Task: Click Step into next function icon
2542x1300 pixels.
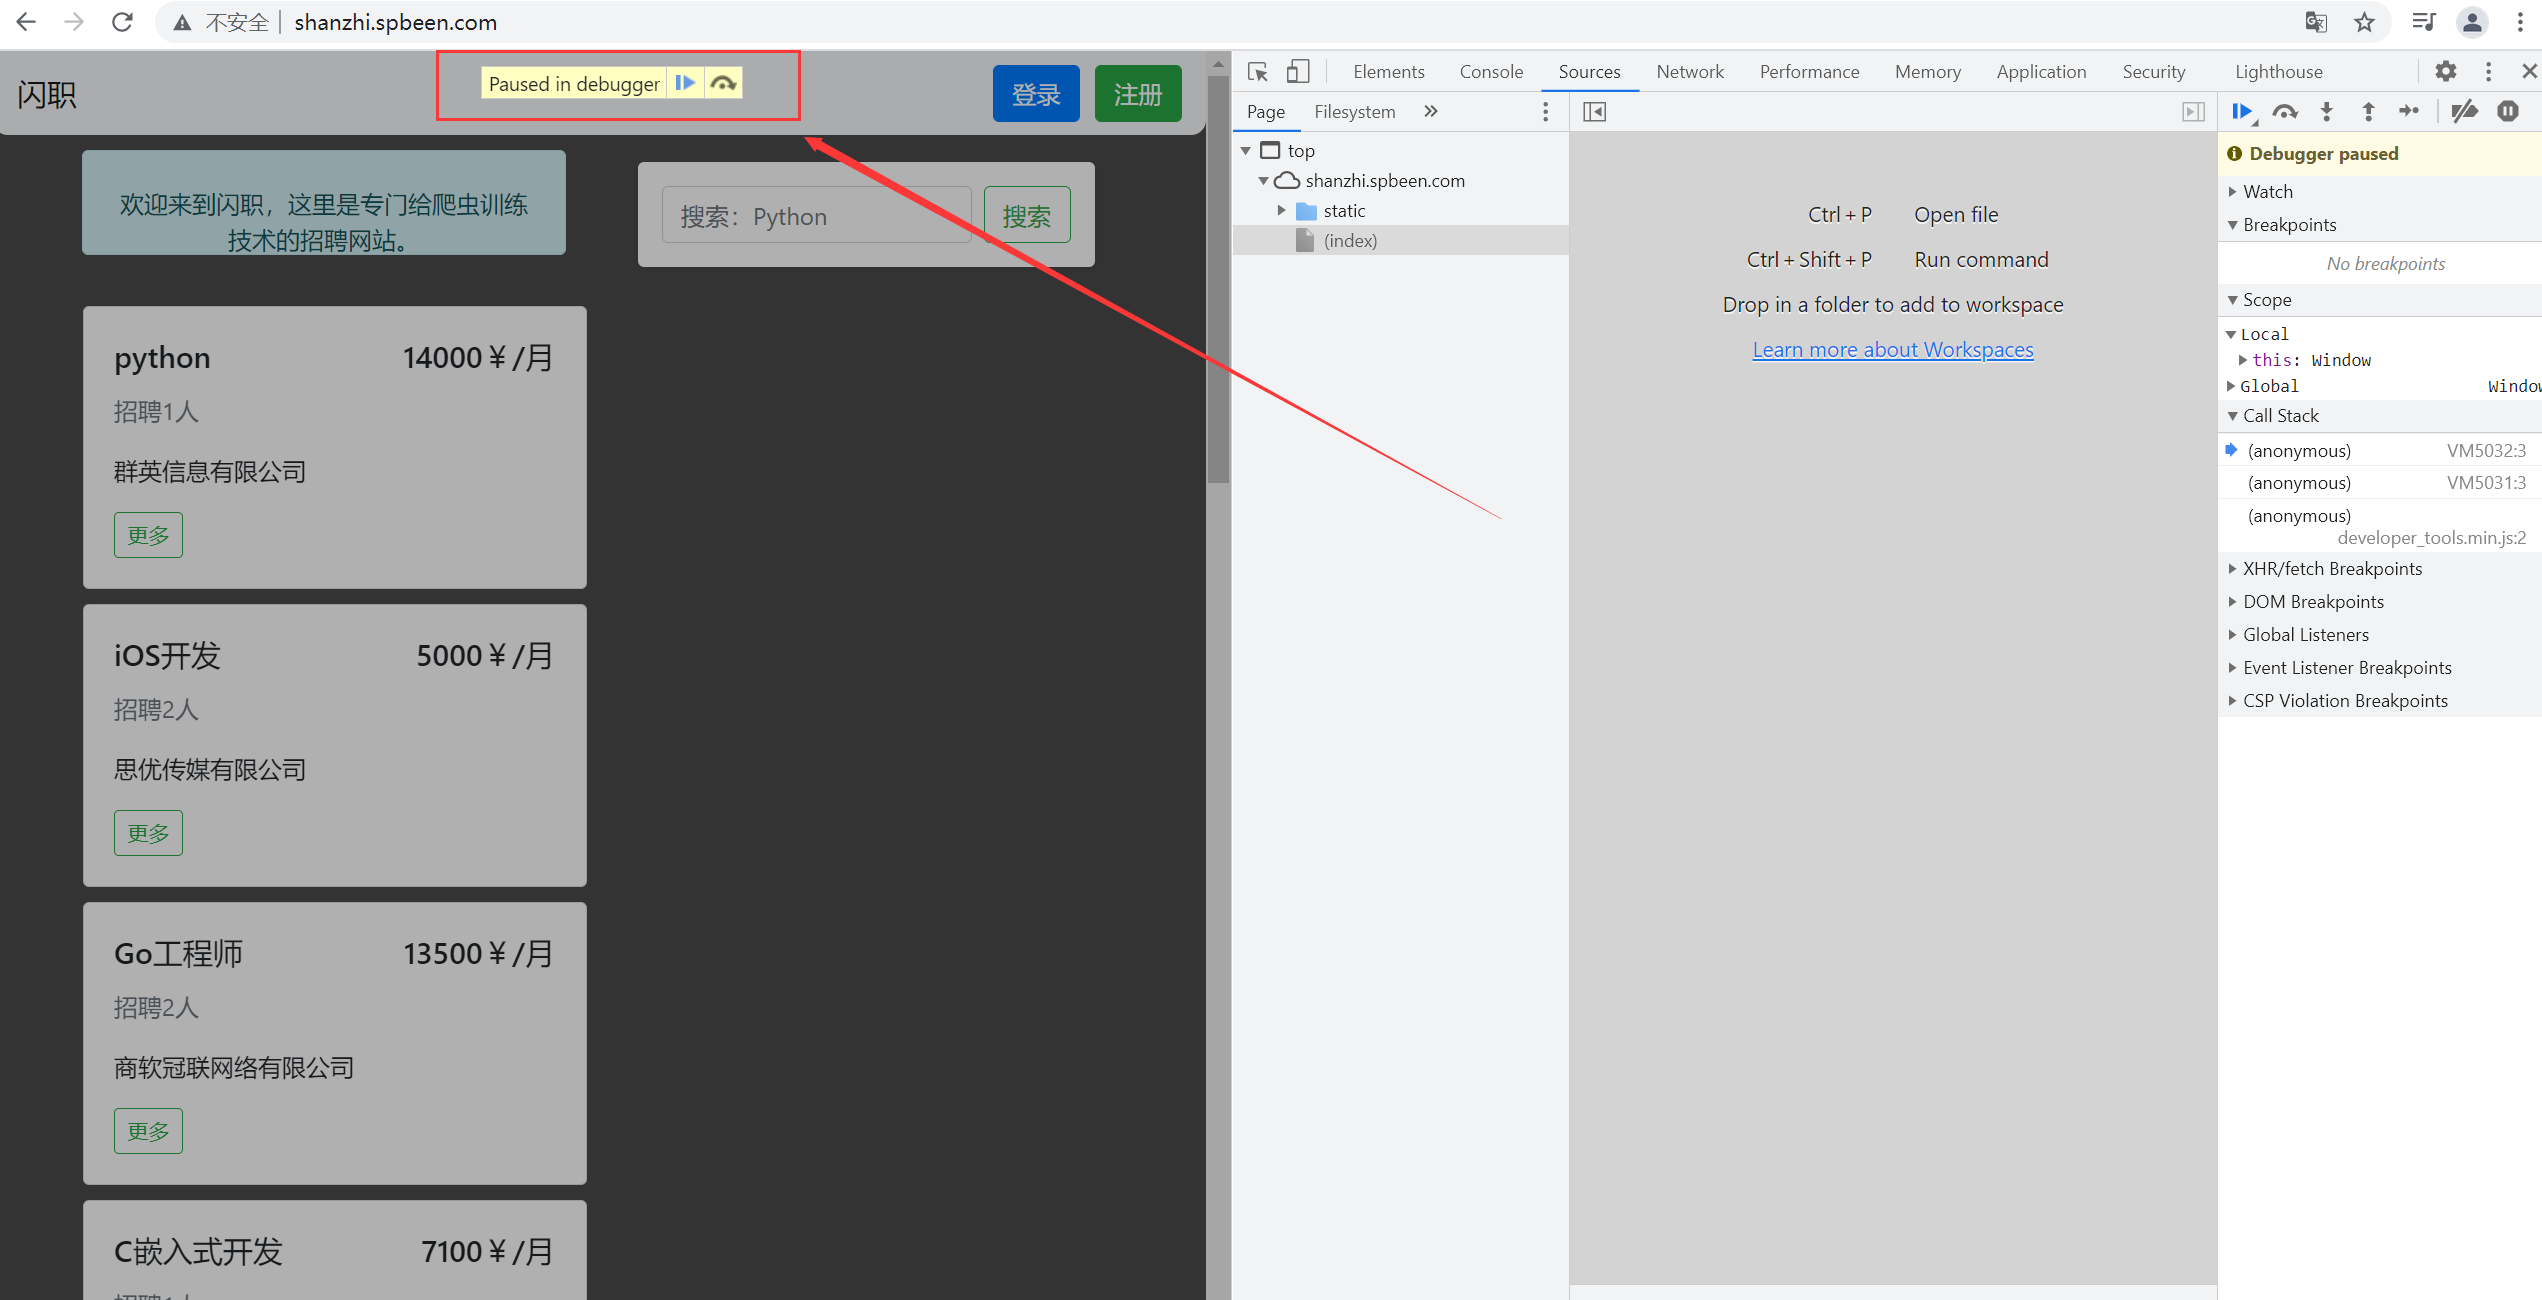Action: (2326, 112)
